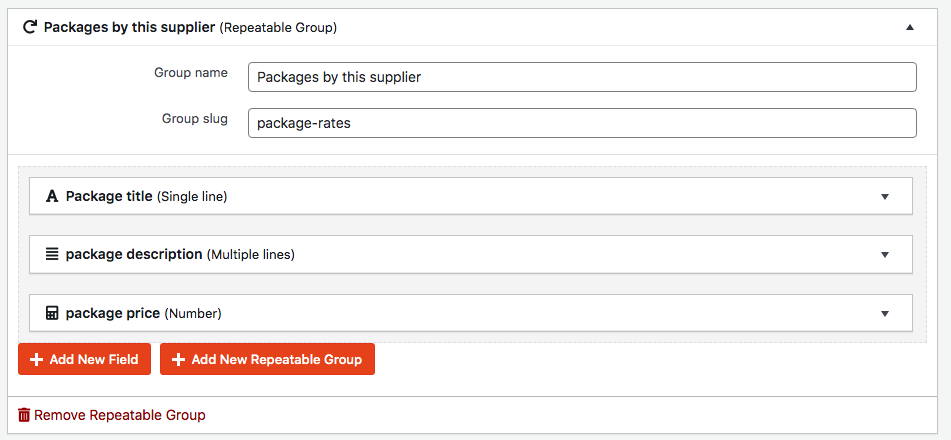Click the plus icon on Add New Field
951x440 pixels.
point(36,360)
